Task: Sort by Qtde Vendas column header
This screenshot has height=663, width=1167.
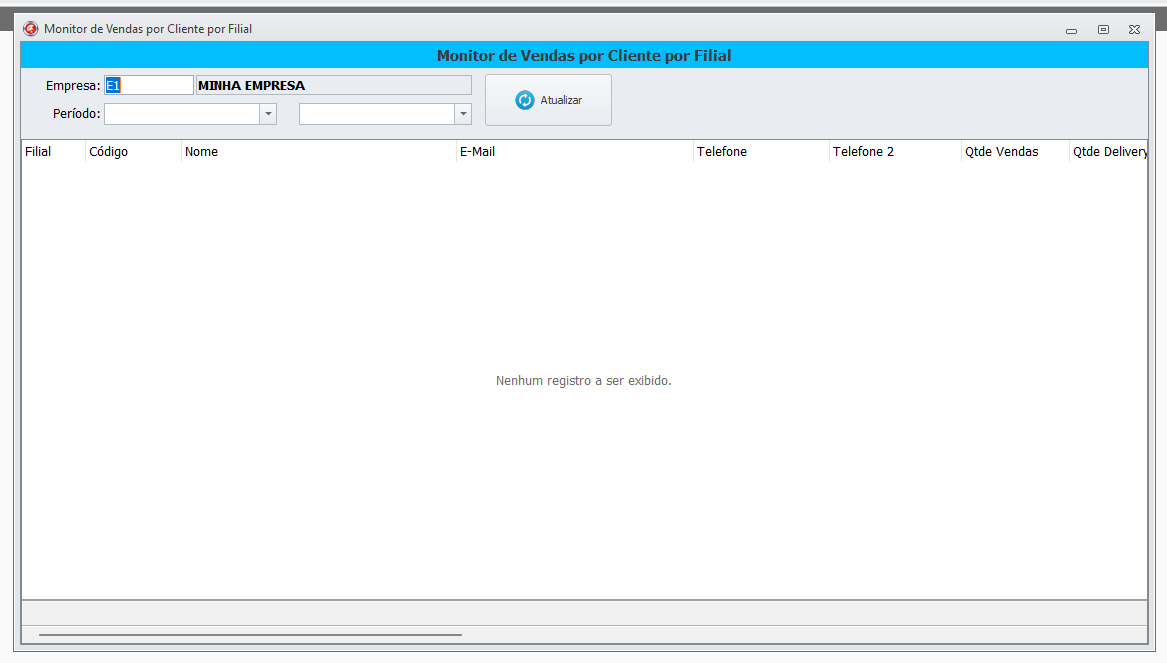Action: tap(1001, 152)
